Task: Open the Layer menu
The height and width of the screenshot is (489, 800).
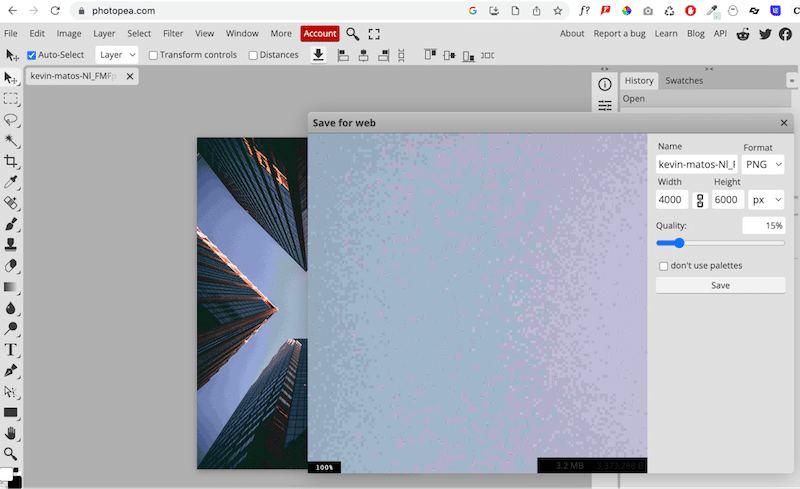Action: click(x=104, y=33)
